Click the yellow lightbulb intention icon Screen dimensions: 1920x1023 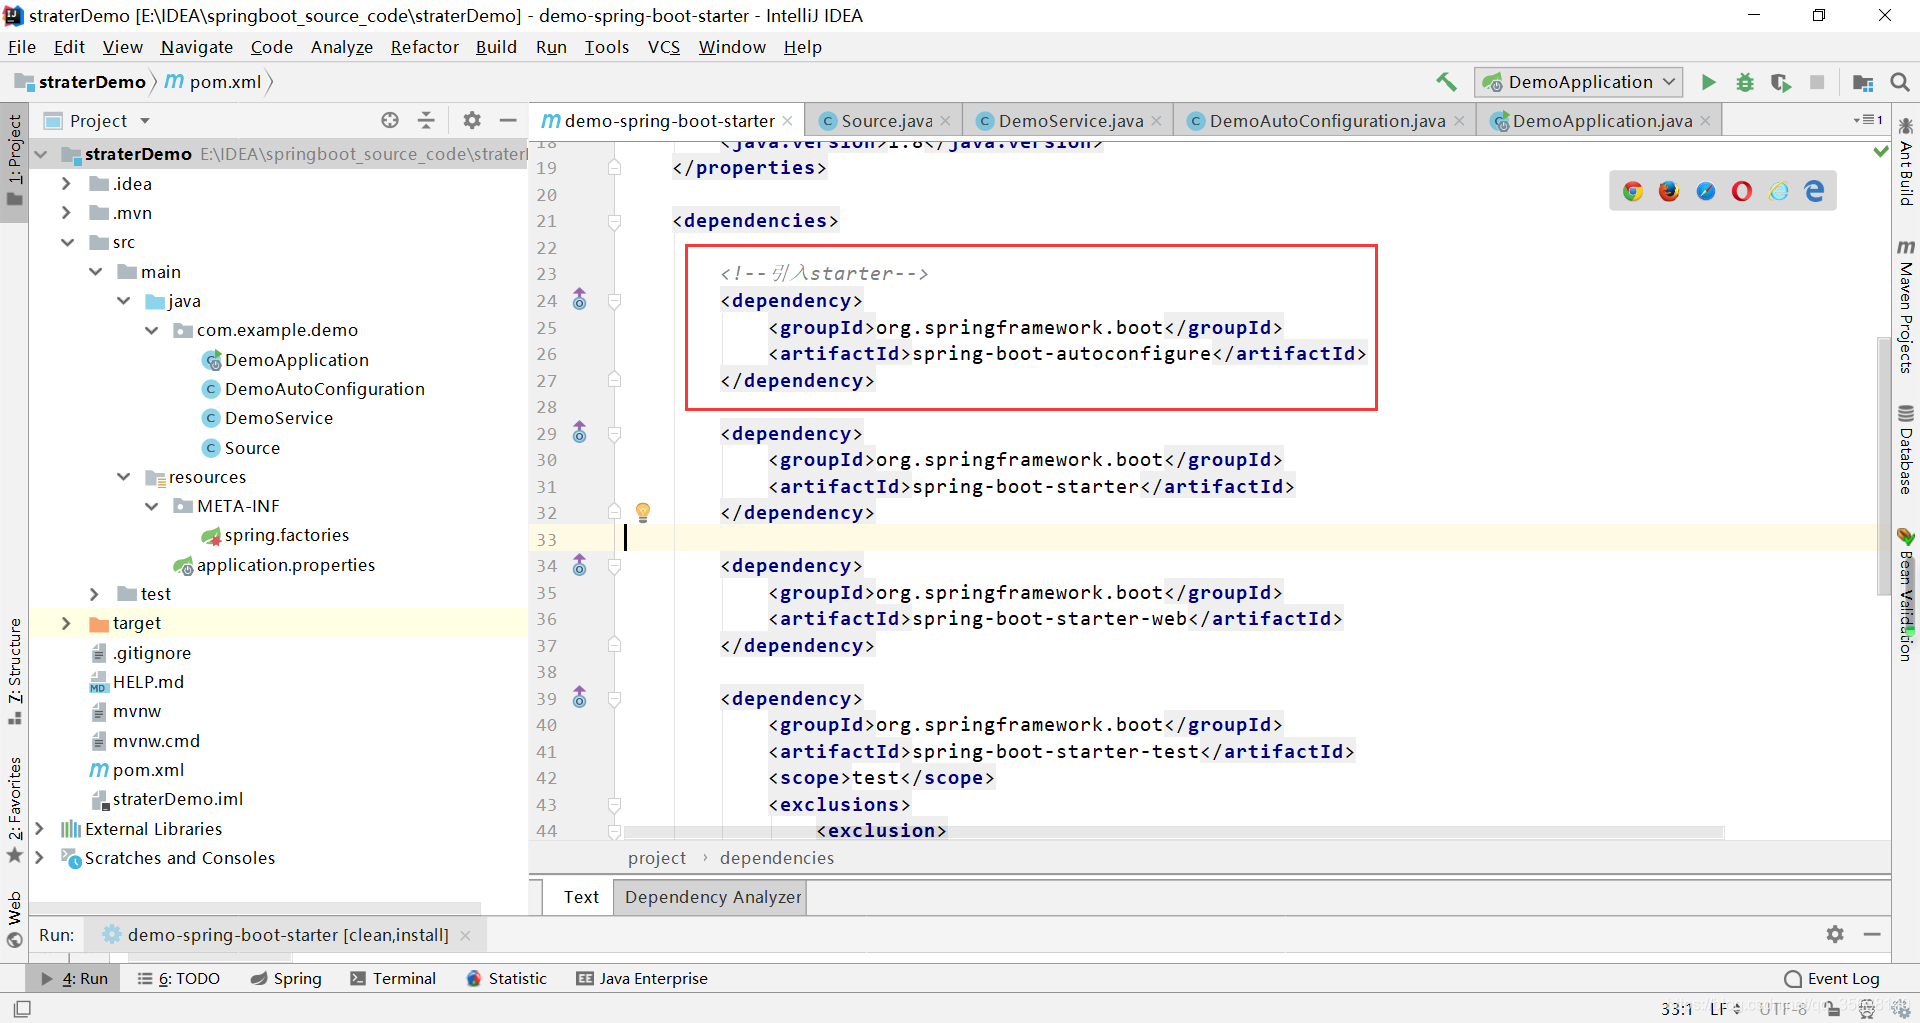tap(643, 512)
